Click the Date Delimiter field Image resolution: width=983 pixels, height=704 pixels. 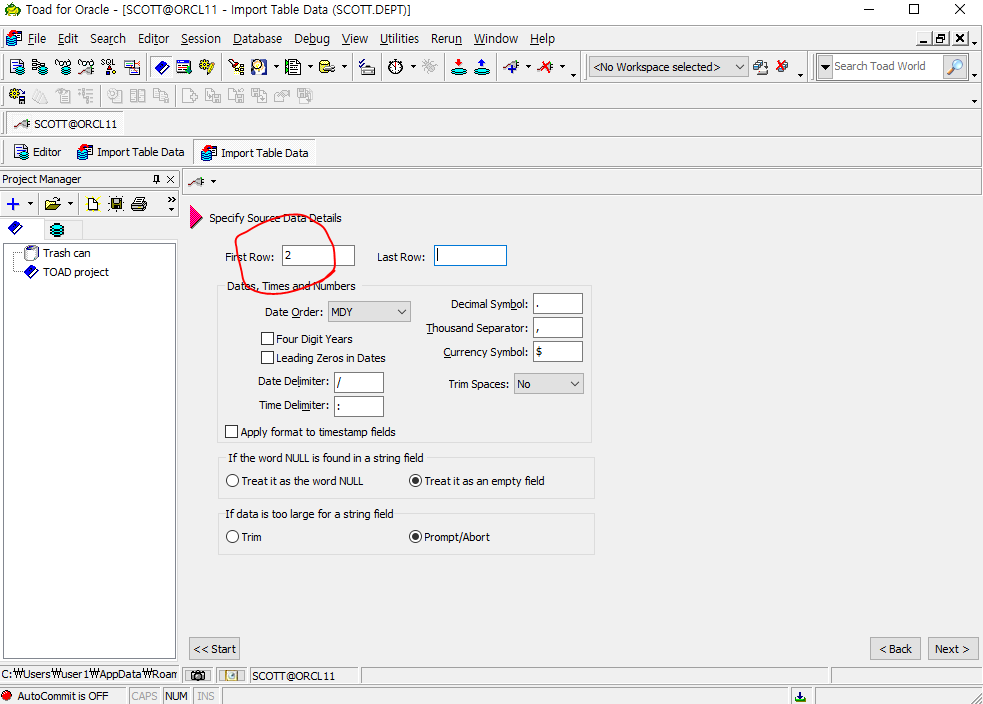click(x=359, y=382)
